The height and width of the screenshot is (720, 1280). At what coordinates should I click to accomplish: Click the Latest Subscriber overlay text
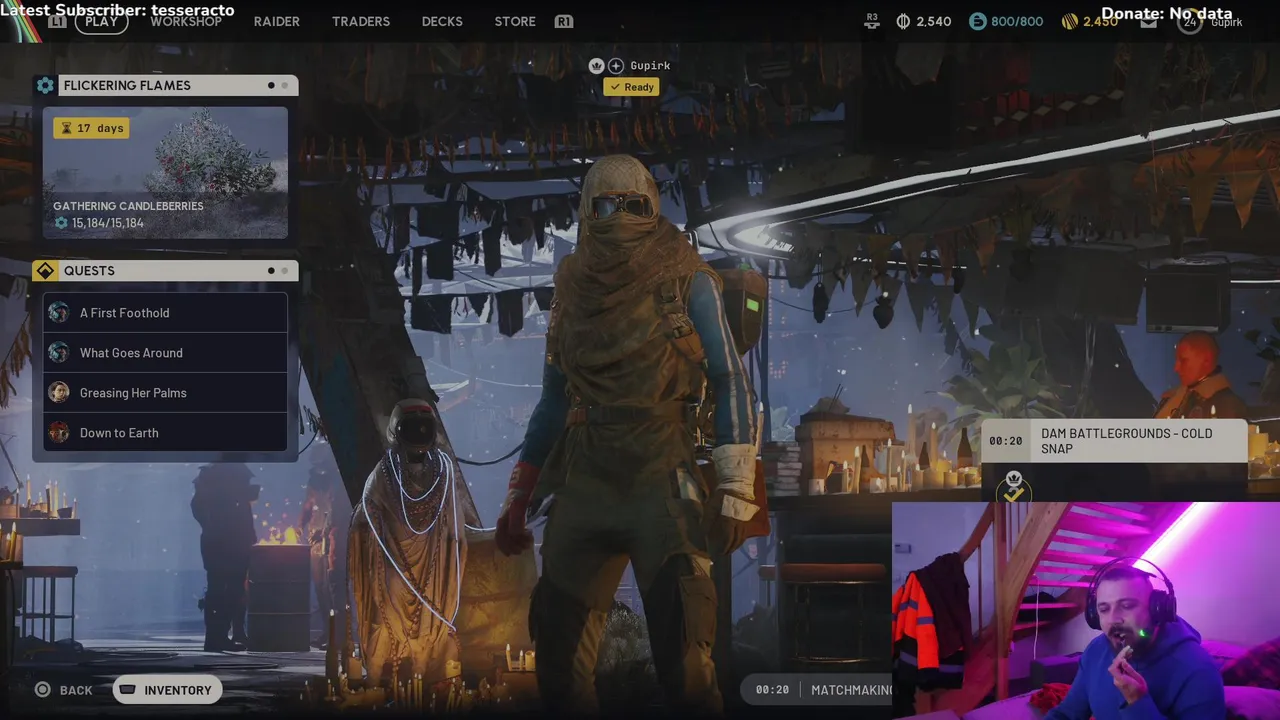117,10
